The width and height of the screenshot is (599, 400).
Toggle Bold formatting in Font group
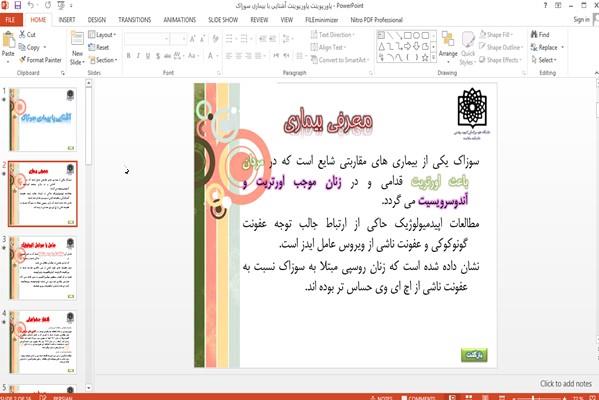[x=129, y=56]
